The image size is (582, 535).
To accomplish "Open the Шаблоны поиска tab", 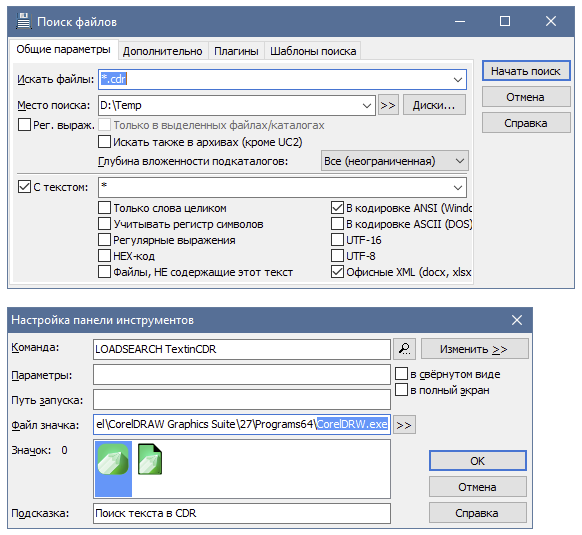I will (313, 51).
